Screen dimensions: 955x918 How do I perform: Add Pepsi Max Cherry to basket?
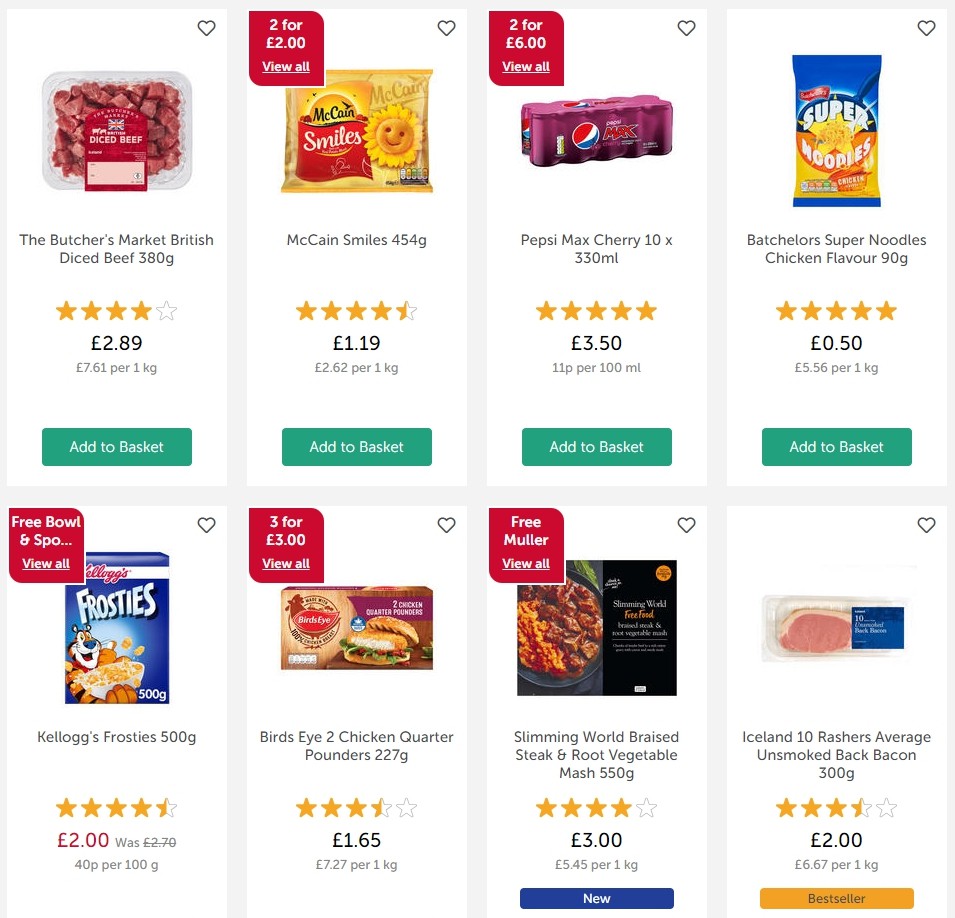pyautogui.click(x=596, y=447)
